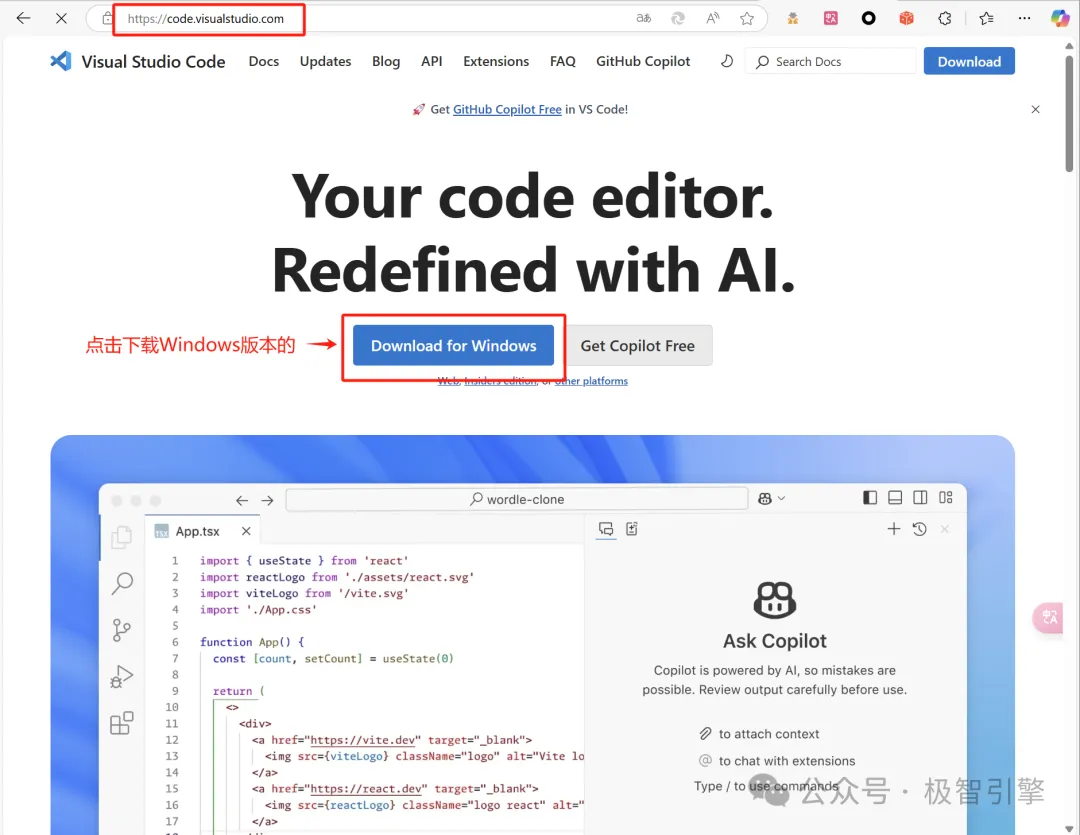Click the editor navigate forward arrow
1080x835 pixels.
tap(267, 501)
